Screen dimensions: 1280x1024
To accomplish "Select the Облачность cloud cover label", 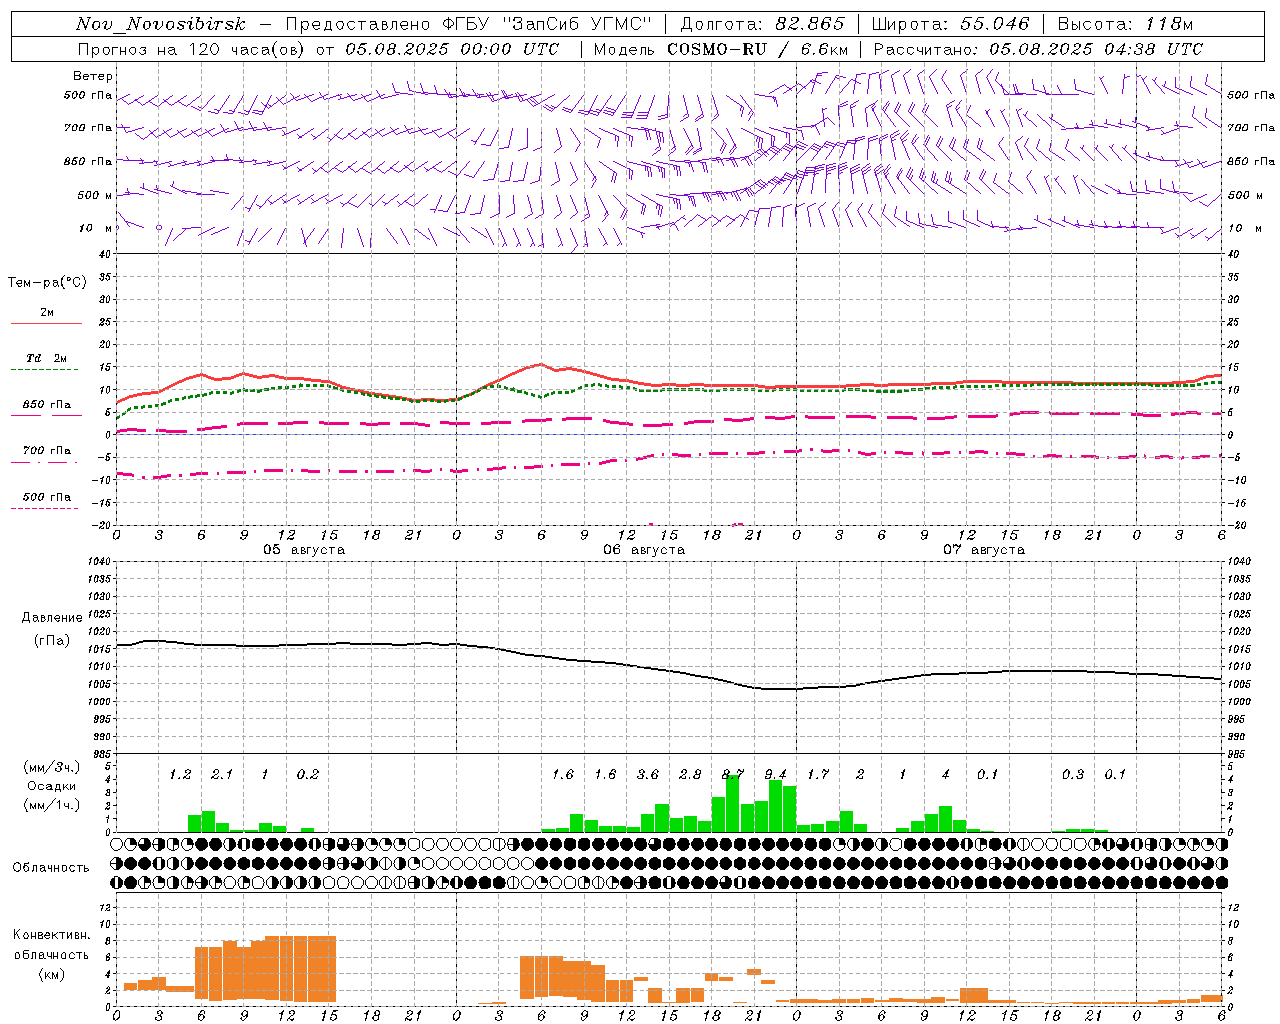I will (51, 868).
